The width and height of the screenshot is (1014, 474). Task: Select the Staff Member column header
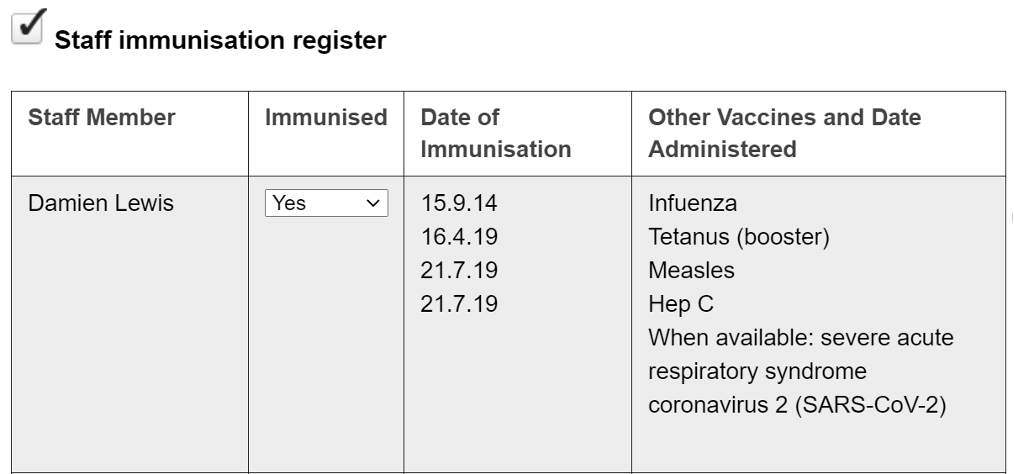click(102, 118)
